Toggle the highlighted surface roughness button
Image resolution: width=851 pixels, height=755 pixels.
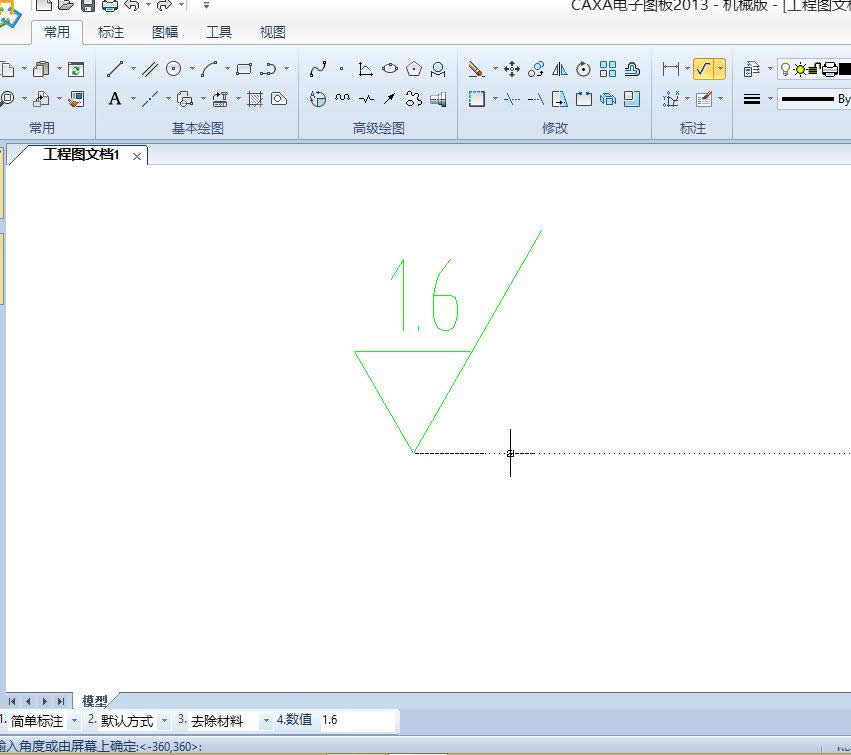(703, 69)
